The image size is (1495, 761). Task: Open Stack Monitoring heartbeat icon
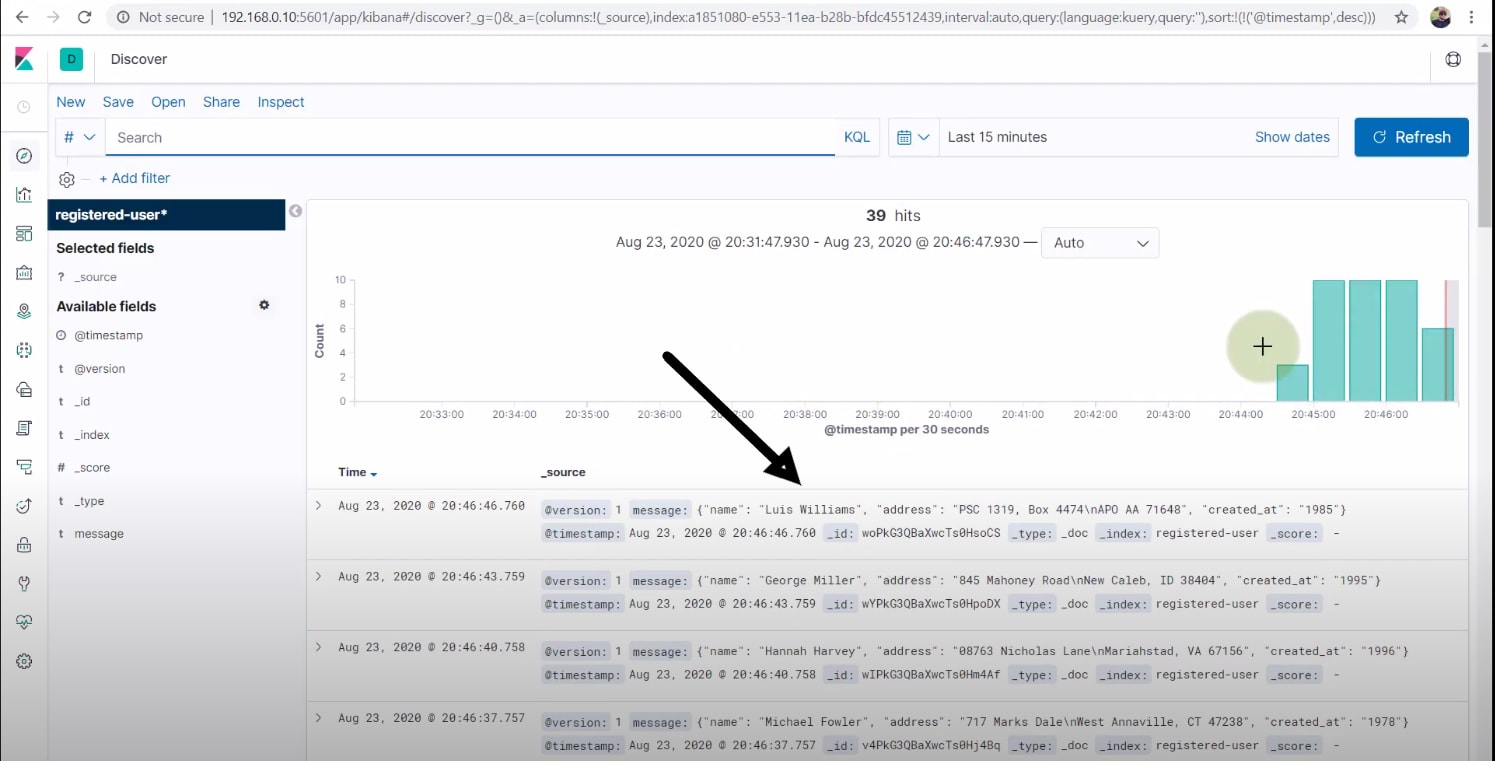tap(23, 620)
